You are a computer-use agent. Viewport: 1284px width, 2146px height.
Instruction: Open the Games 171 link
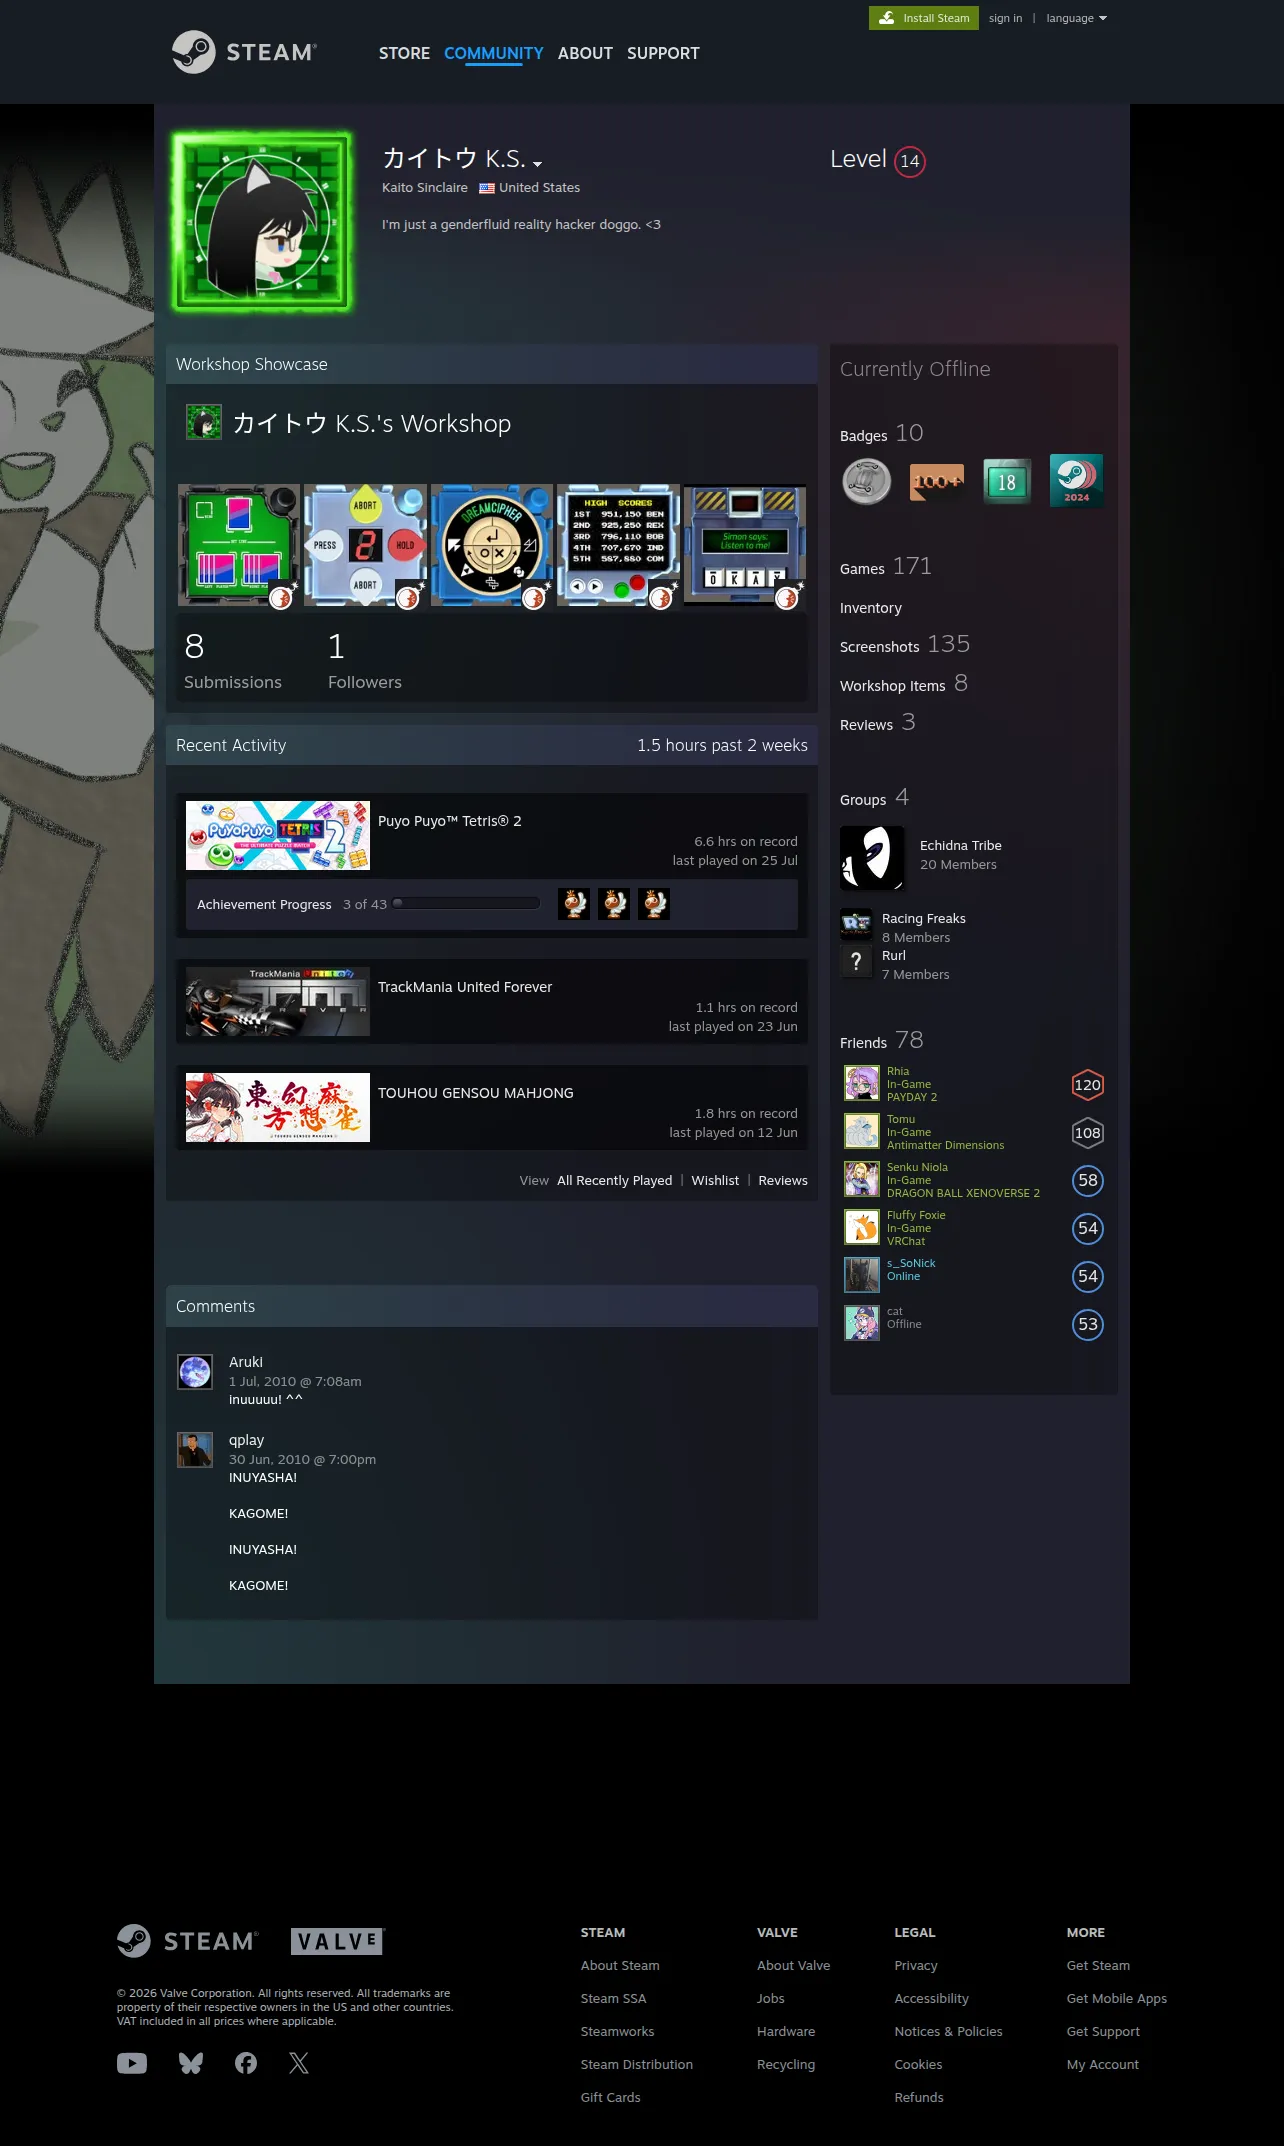pos(886,567)
